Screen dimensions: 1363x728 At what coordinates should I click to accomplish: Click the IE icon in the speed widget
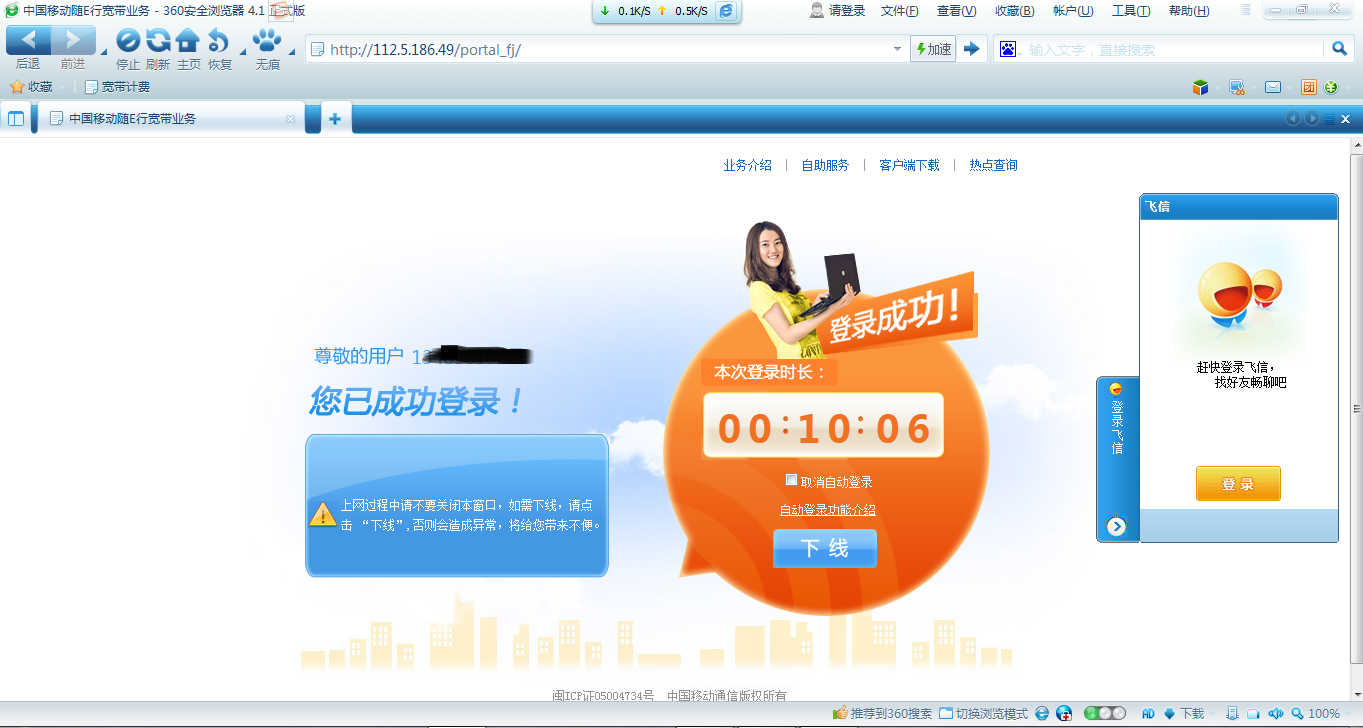pos(727,11)
